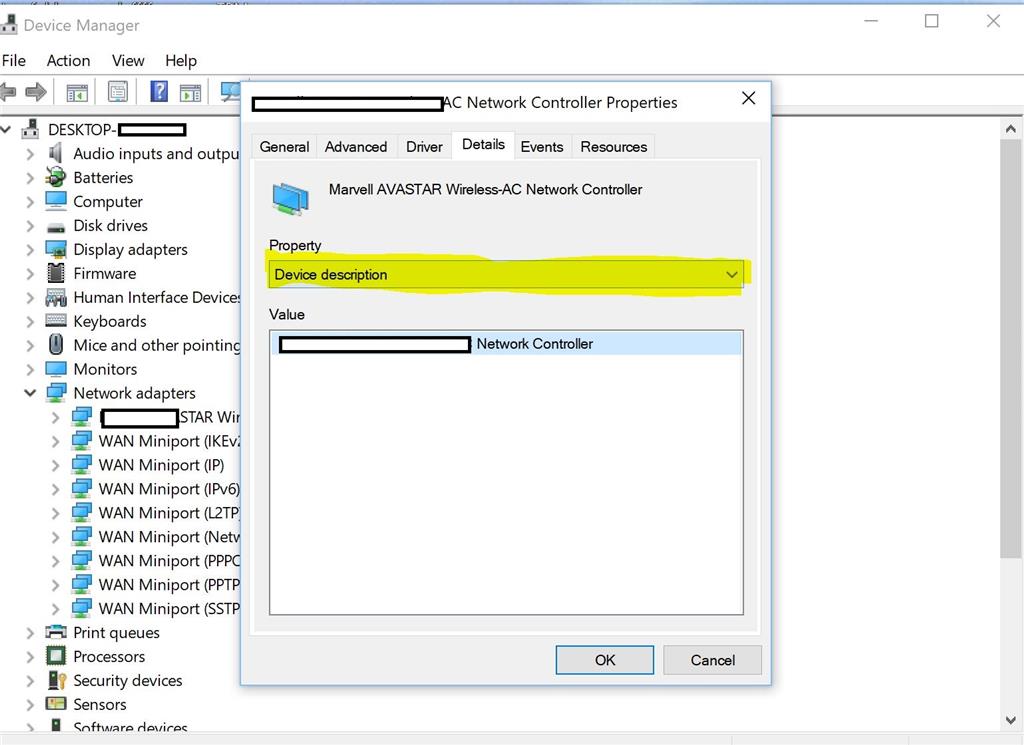This screenshot has height=745, width=1024.
Task: Select the WAN Miniport (PPTP) tree item
Action: tap(169, 585)
